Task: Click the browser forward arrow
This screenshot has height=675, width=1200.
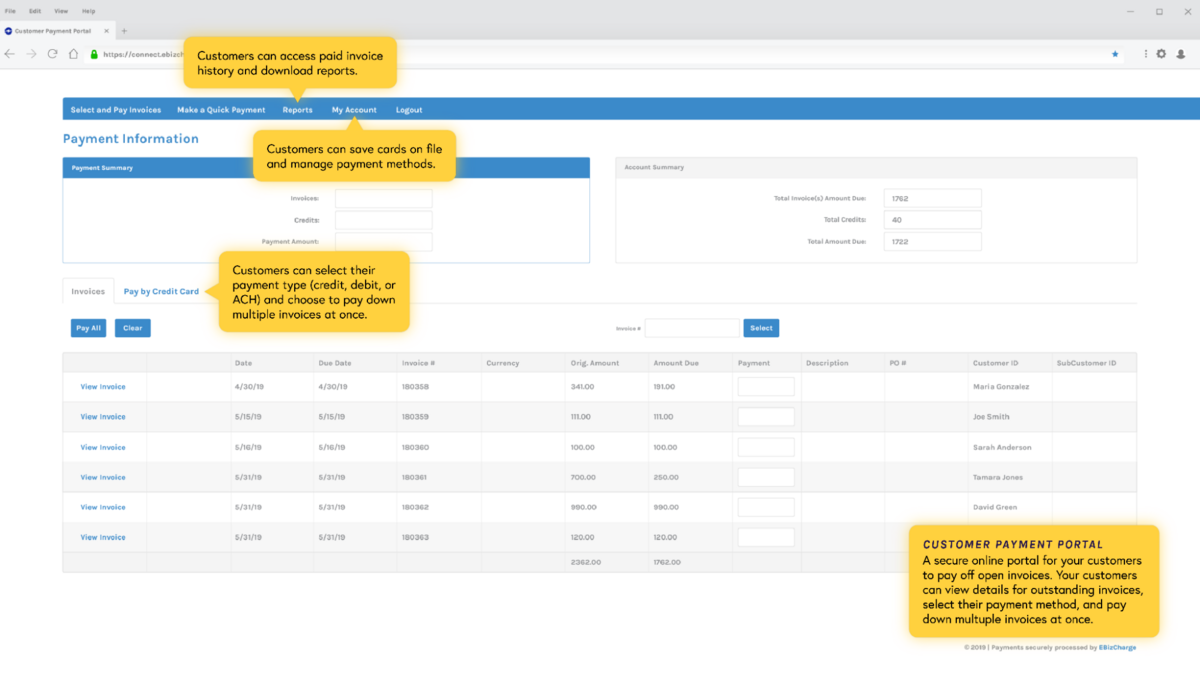Action: (x=31, y=54)
